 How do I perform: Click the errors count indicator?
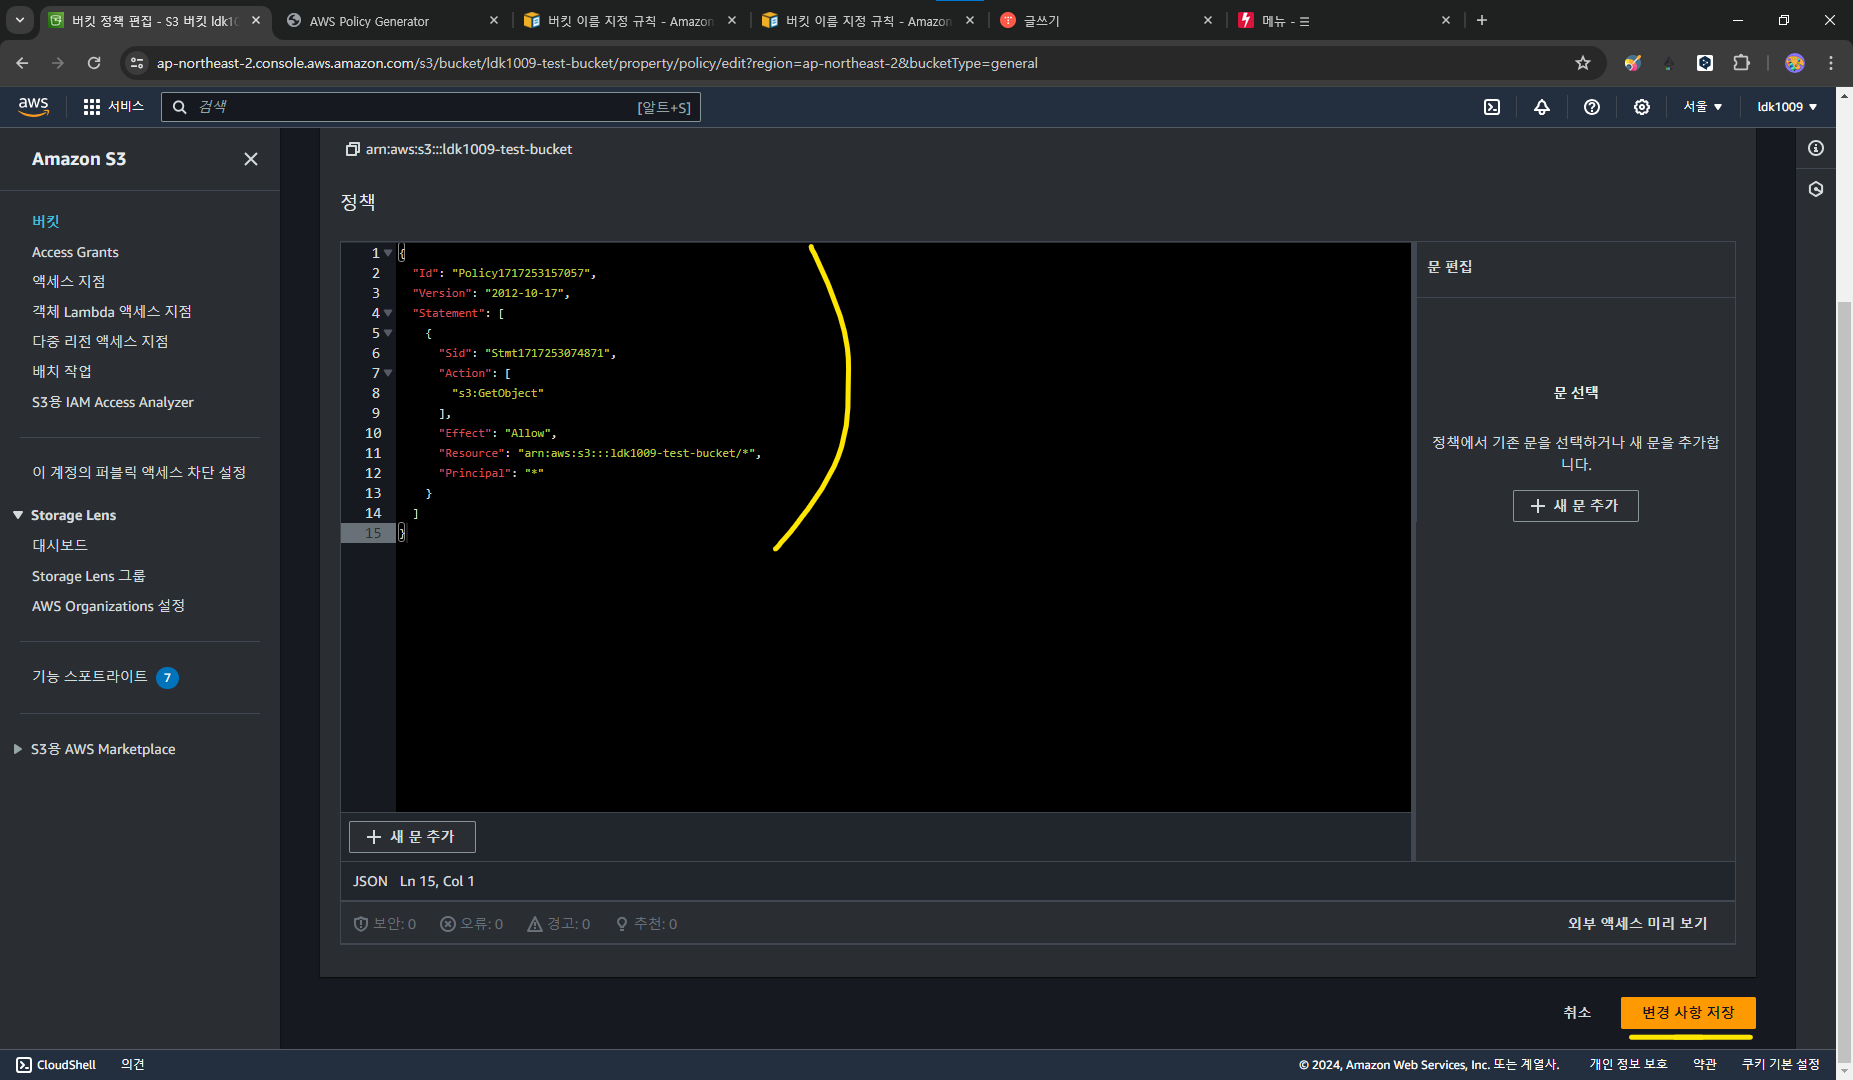[x=472, y=924]
